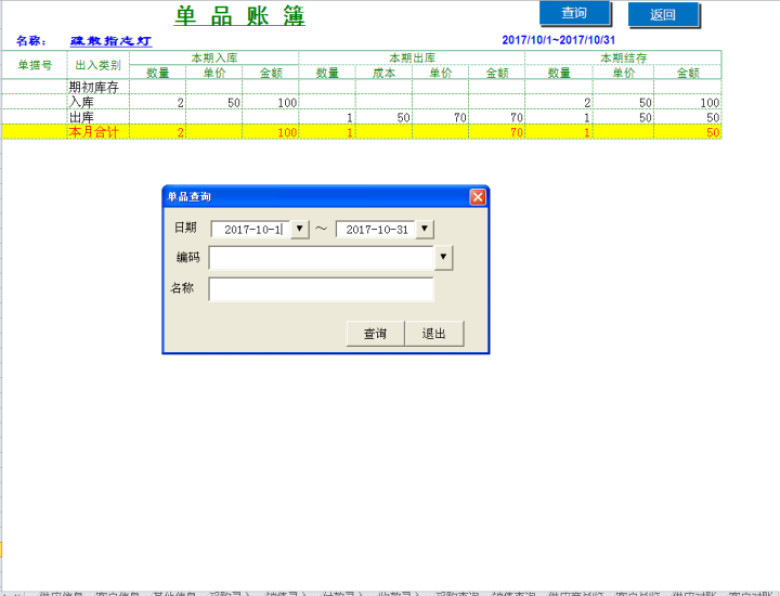
Task: Click the 本期结存 group header
Action: coord(623,58)
